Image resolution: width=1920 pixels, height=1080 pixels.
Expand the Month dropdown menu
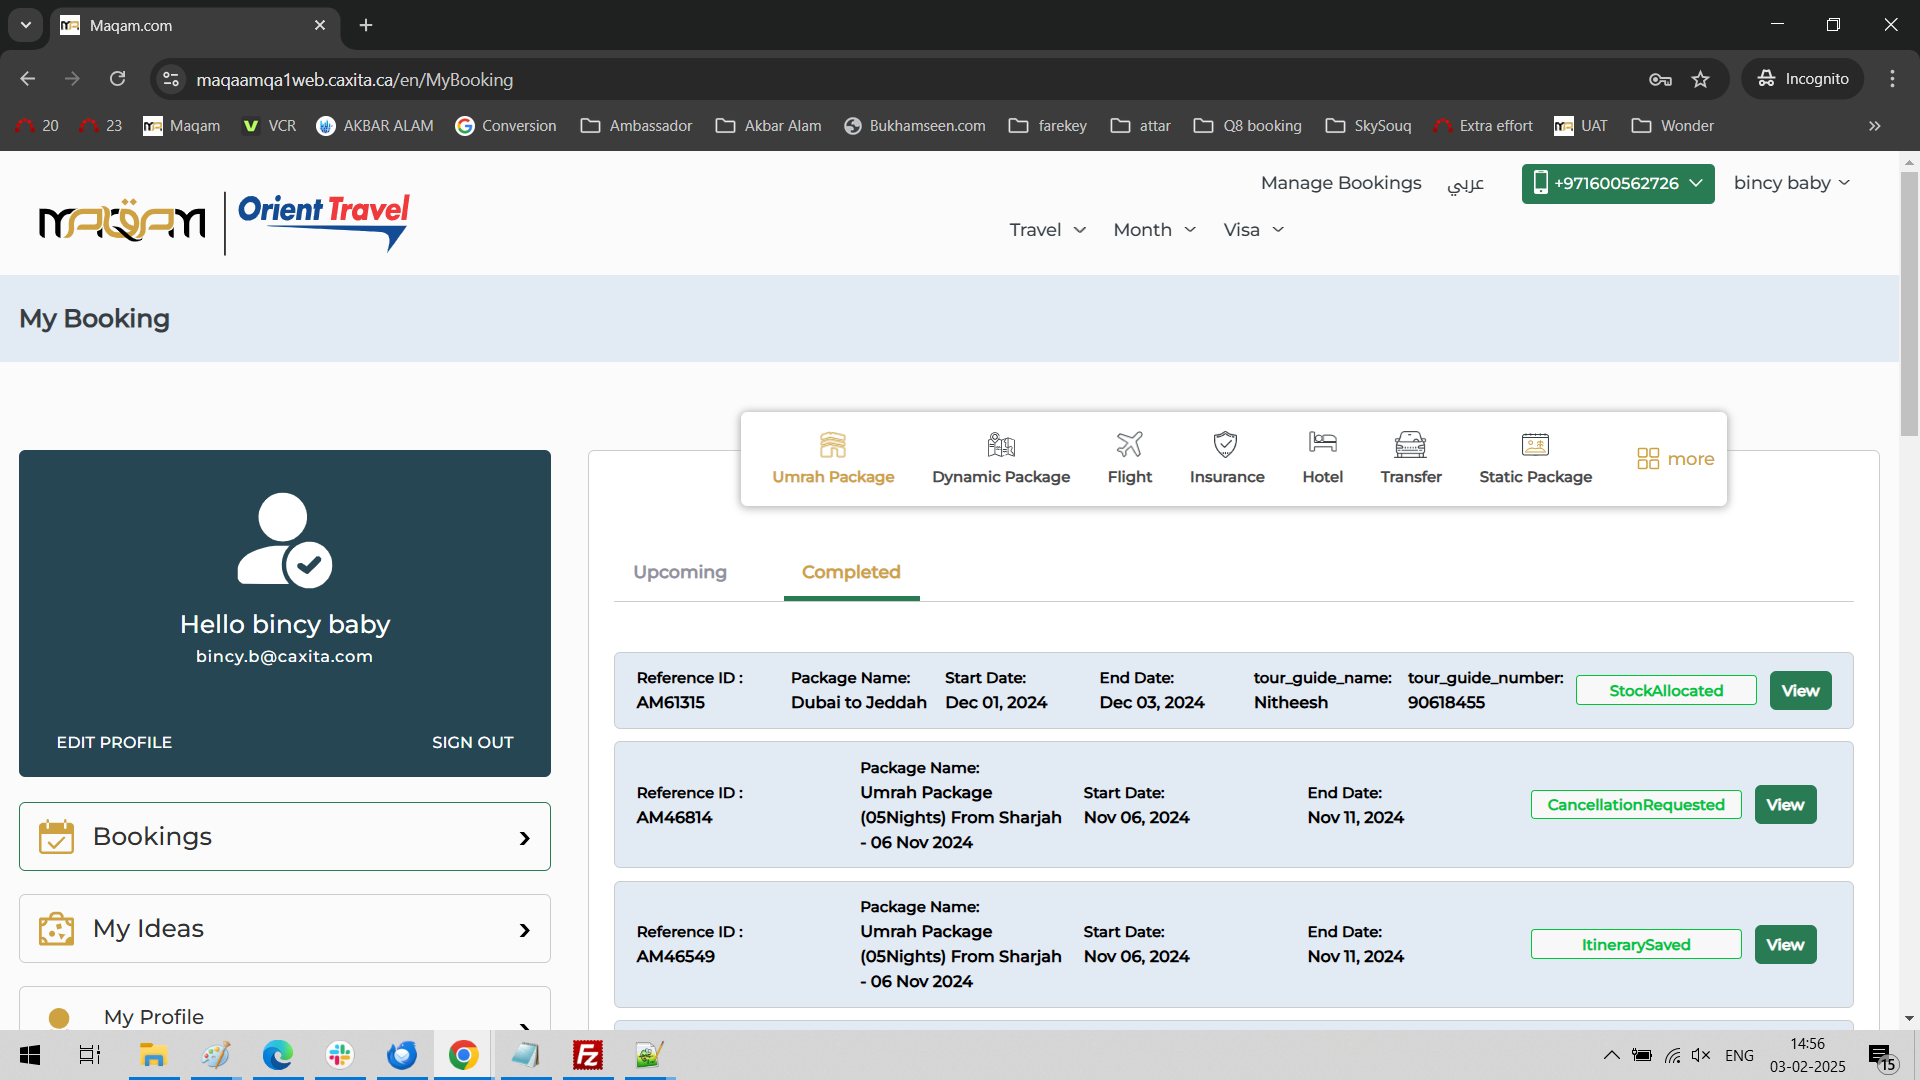coord(1154,230)
